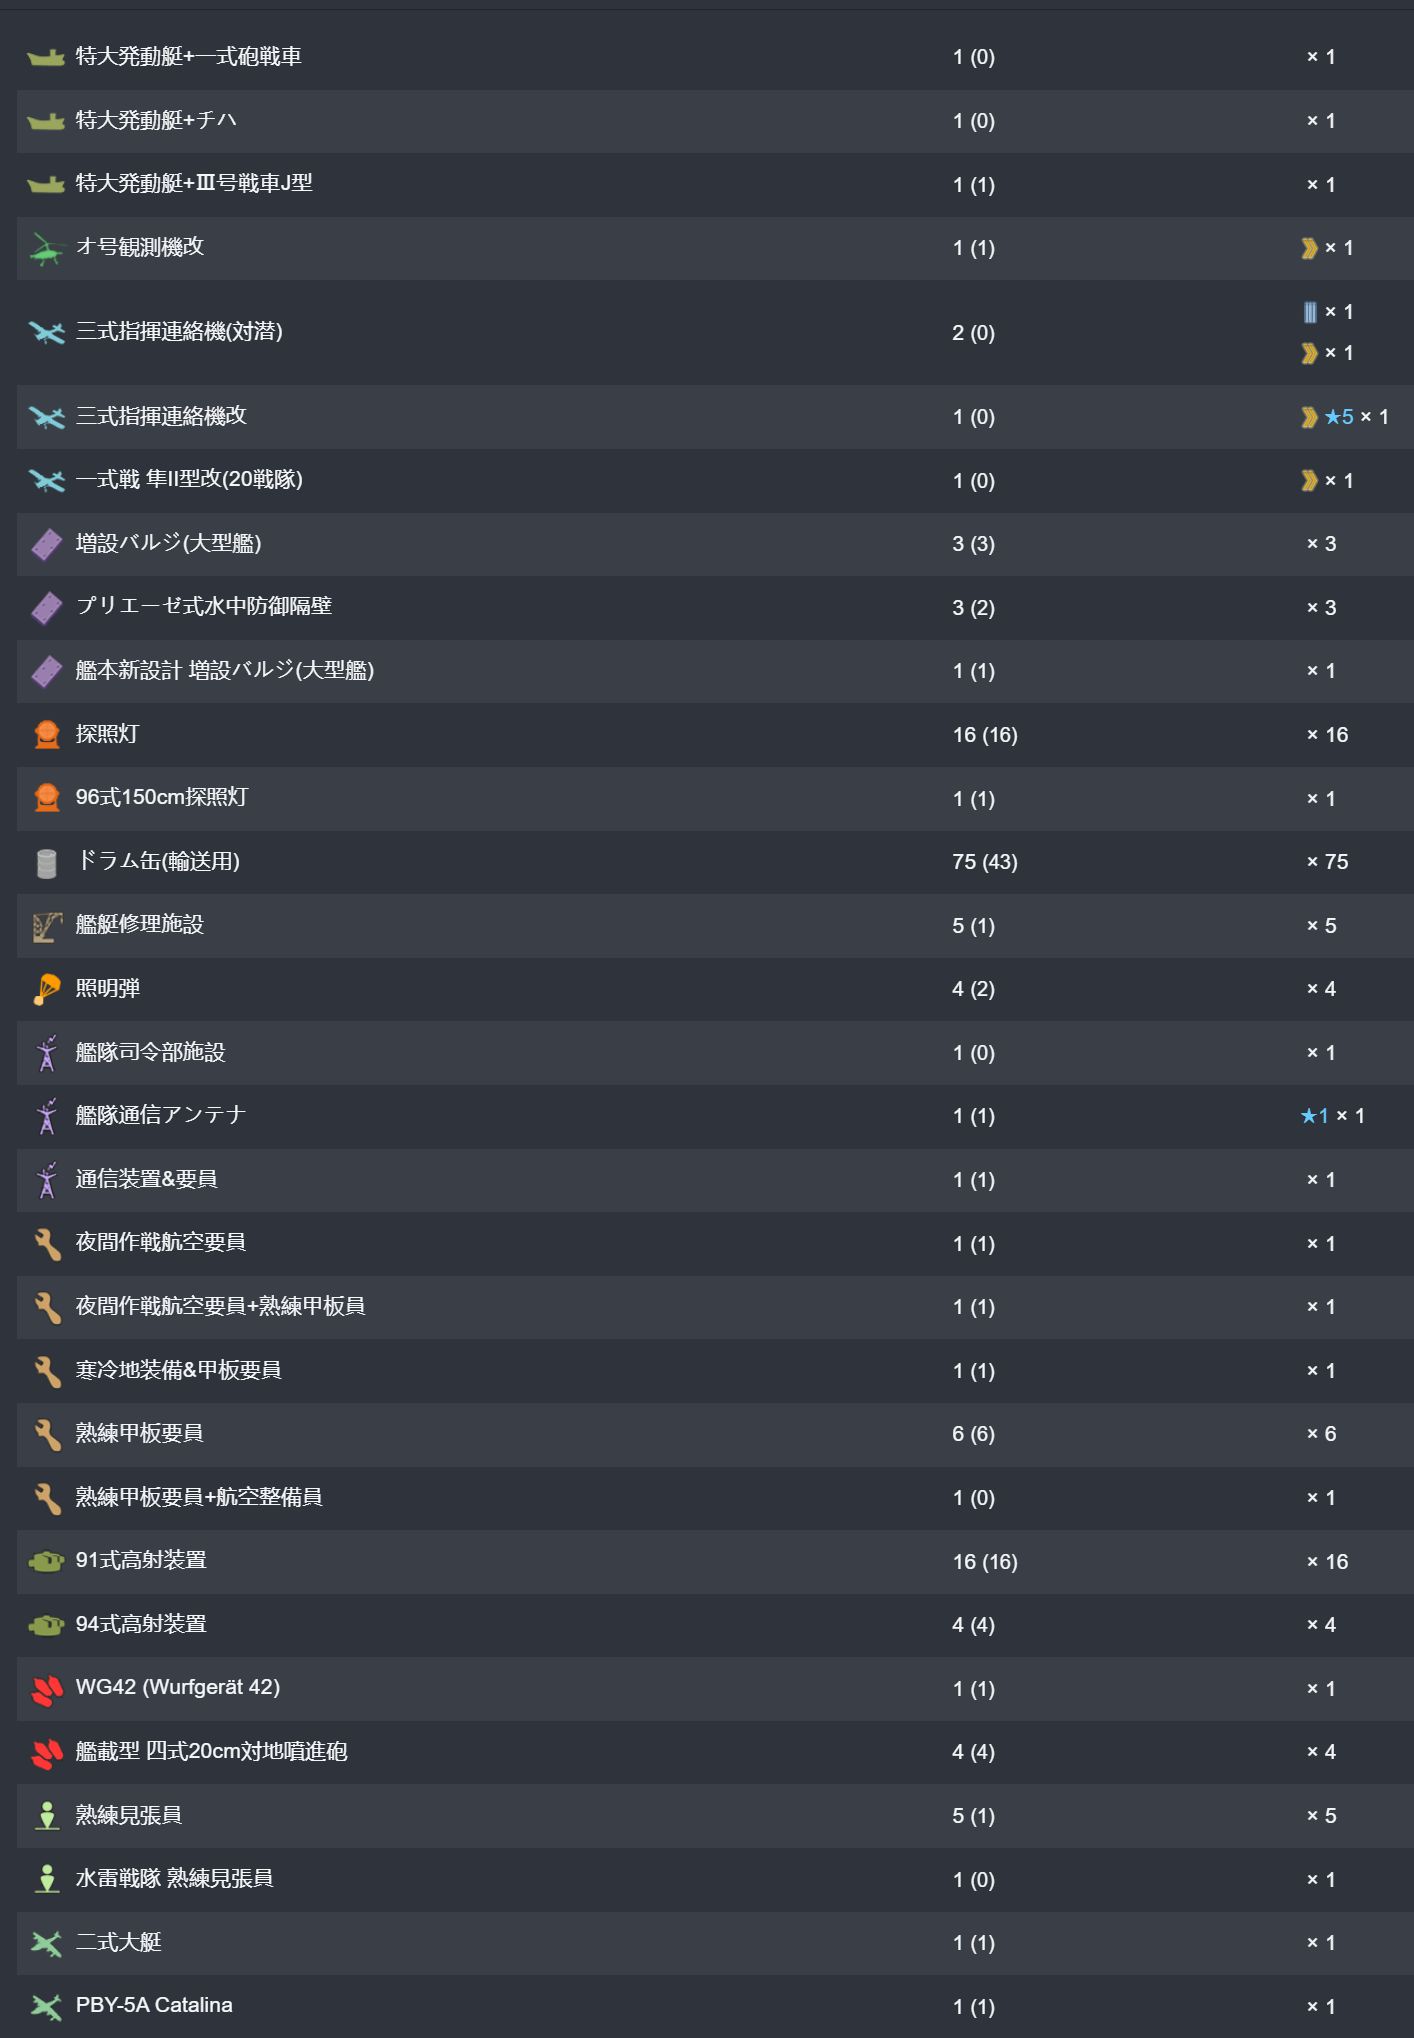The image size is (1414, 2038).
Task: Click the purple bulge icon for プリエーゼ式水中防御隔壁
Action: pyautogui.click(x=47, y=608)
